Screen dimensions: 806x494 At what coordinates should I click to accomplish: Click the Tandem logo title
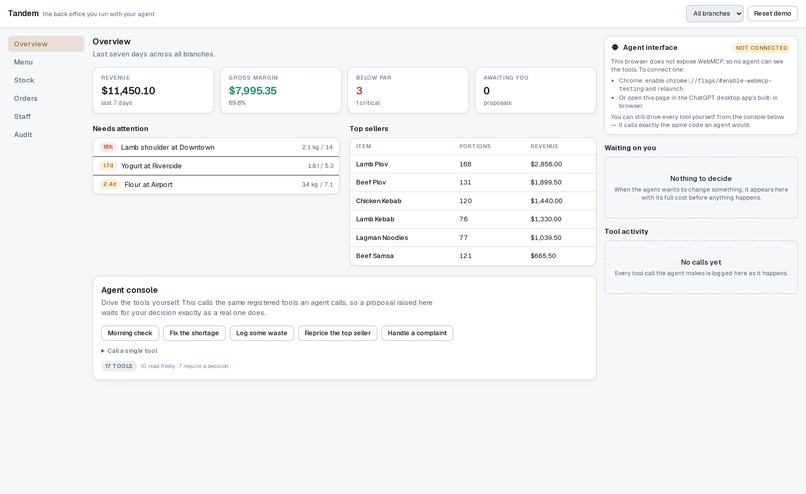pos(23,13)
